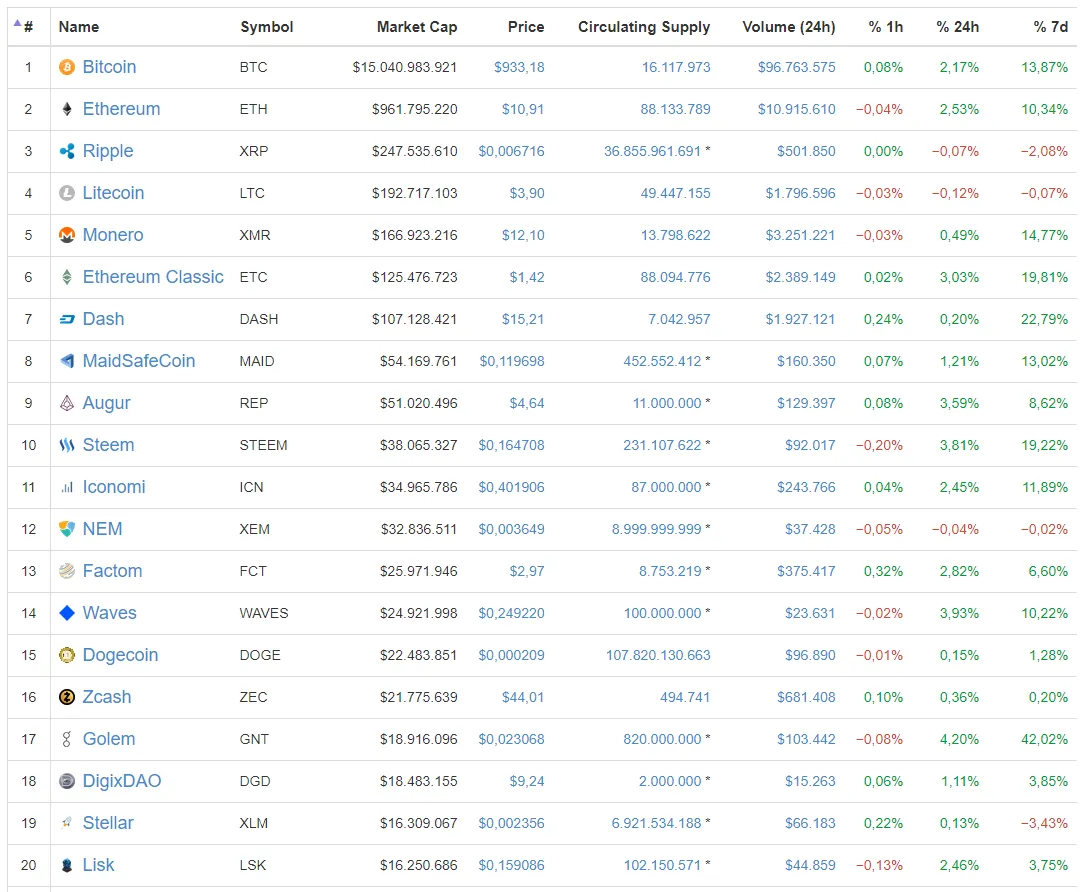Click the Steem logo icon
This screenshot has width=1086, height=892.
(x=66, y=445)
